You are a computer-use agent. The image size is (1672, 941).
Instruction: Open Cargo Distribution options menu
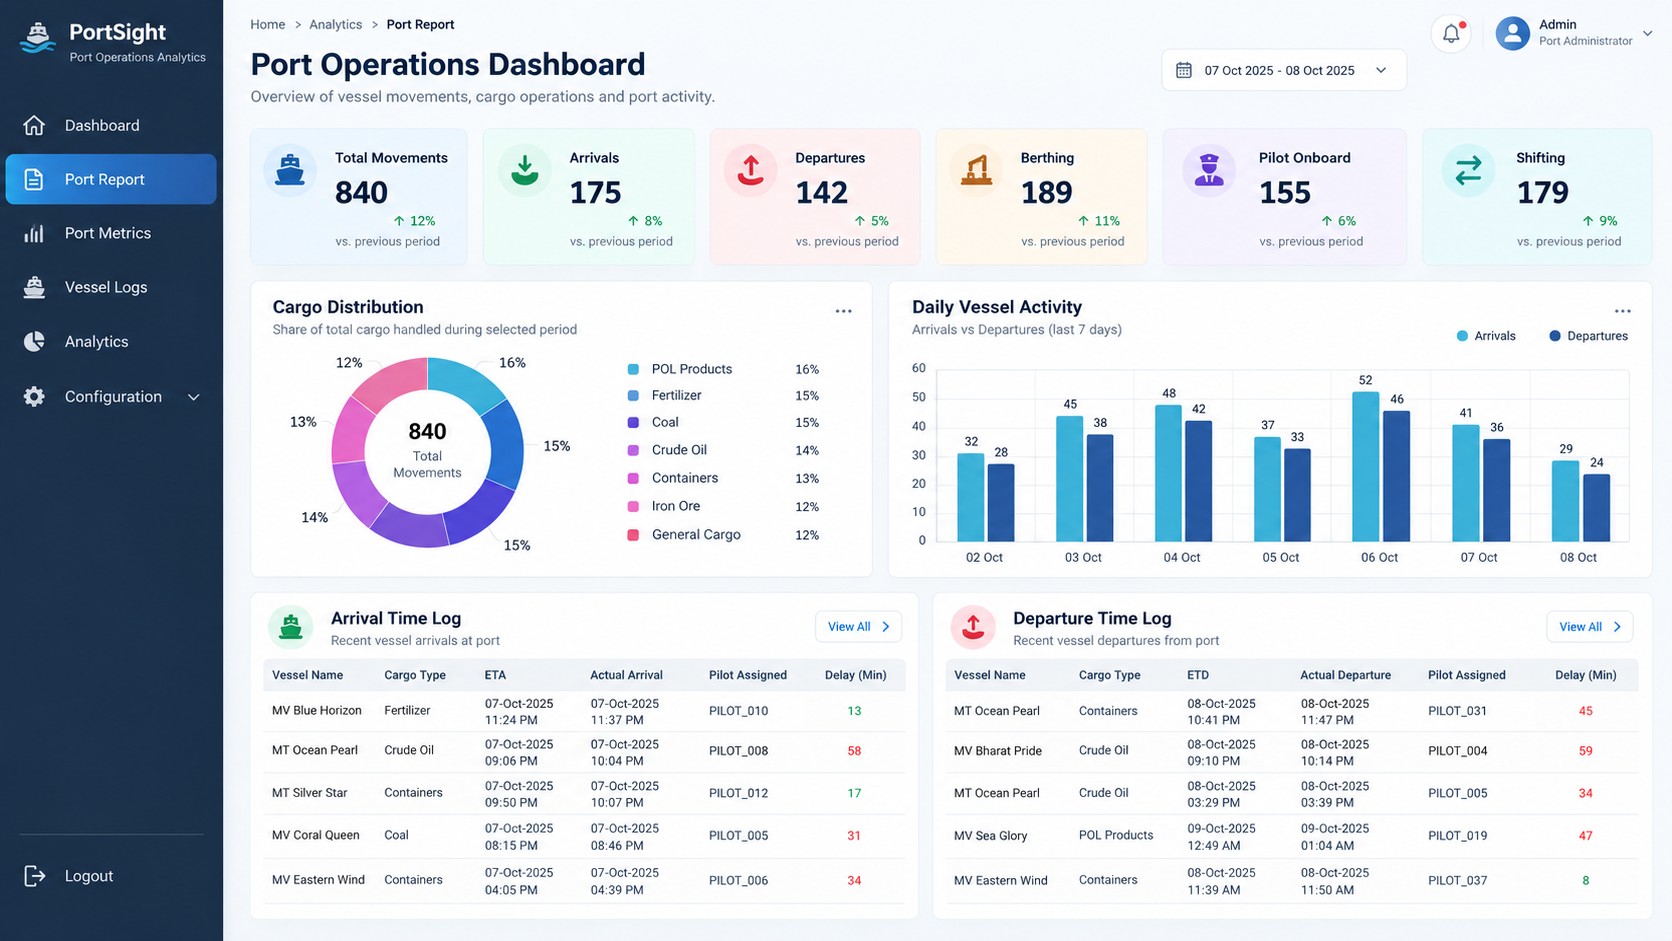click(x=844, y=311)
